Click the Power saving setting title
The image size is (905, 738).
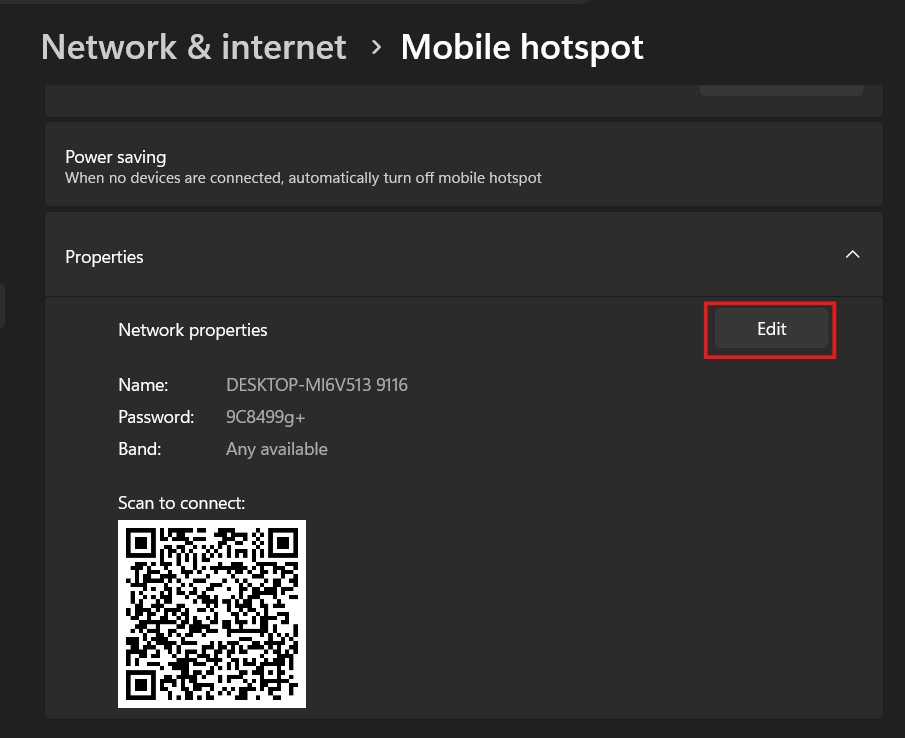115,157
